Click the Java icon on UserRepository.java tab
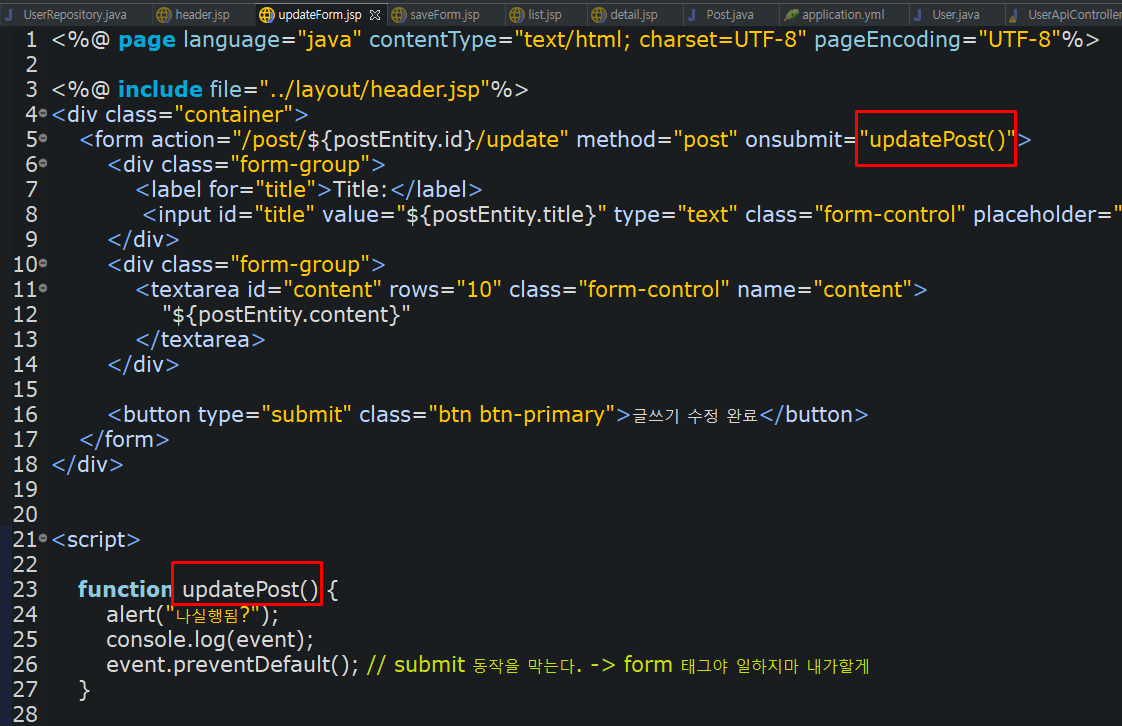The image size is (1122, 726). coord(10,14)
